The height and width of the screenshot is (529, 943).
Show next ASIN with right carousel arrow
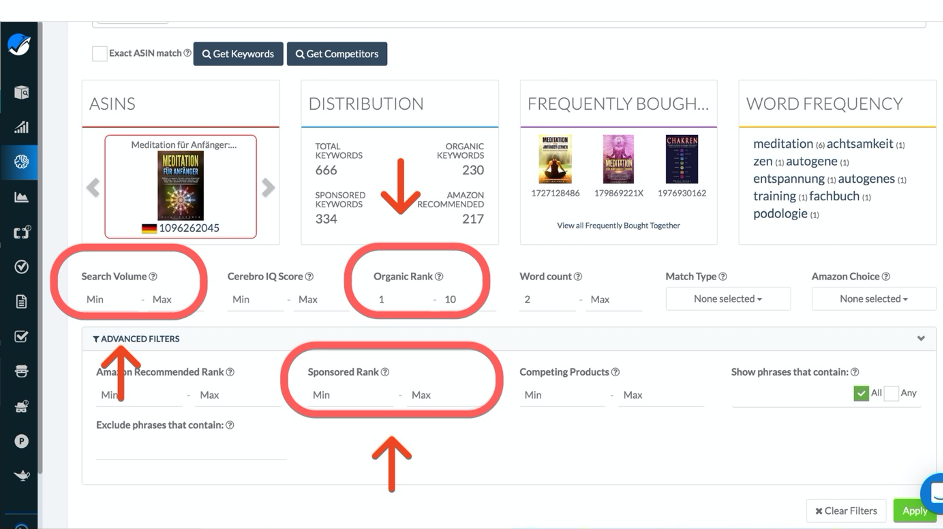(x=268, y=188)
